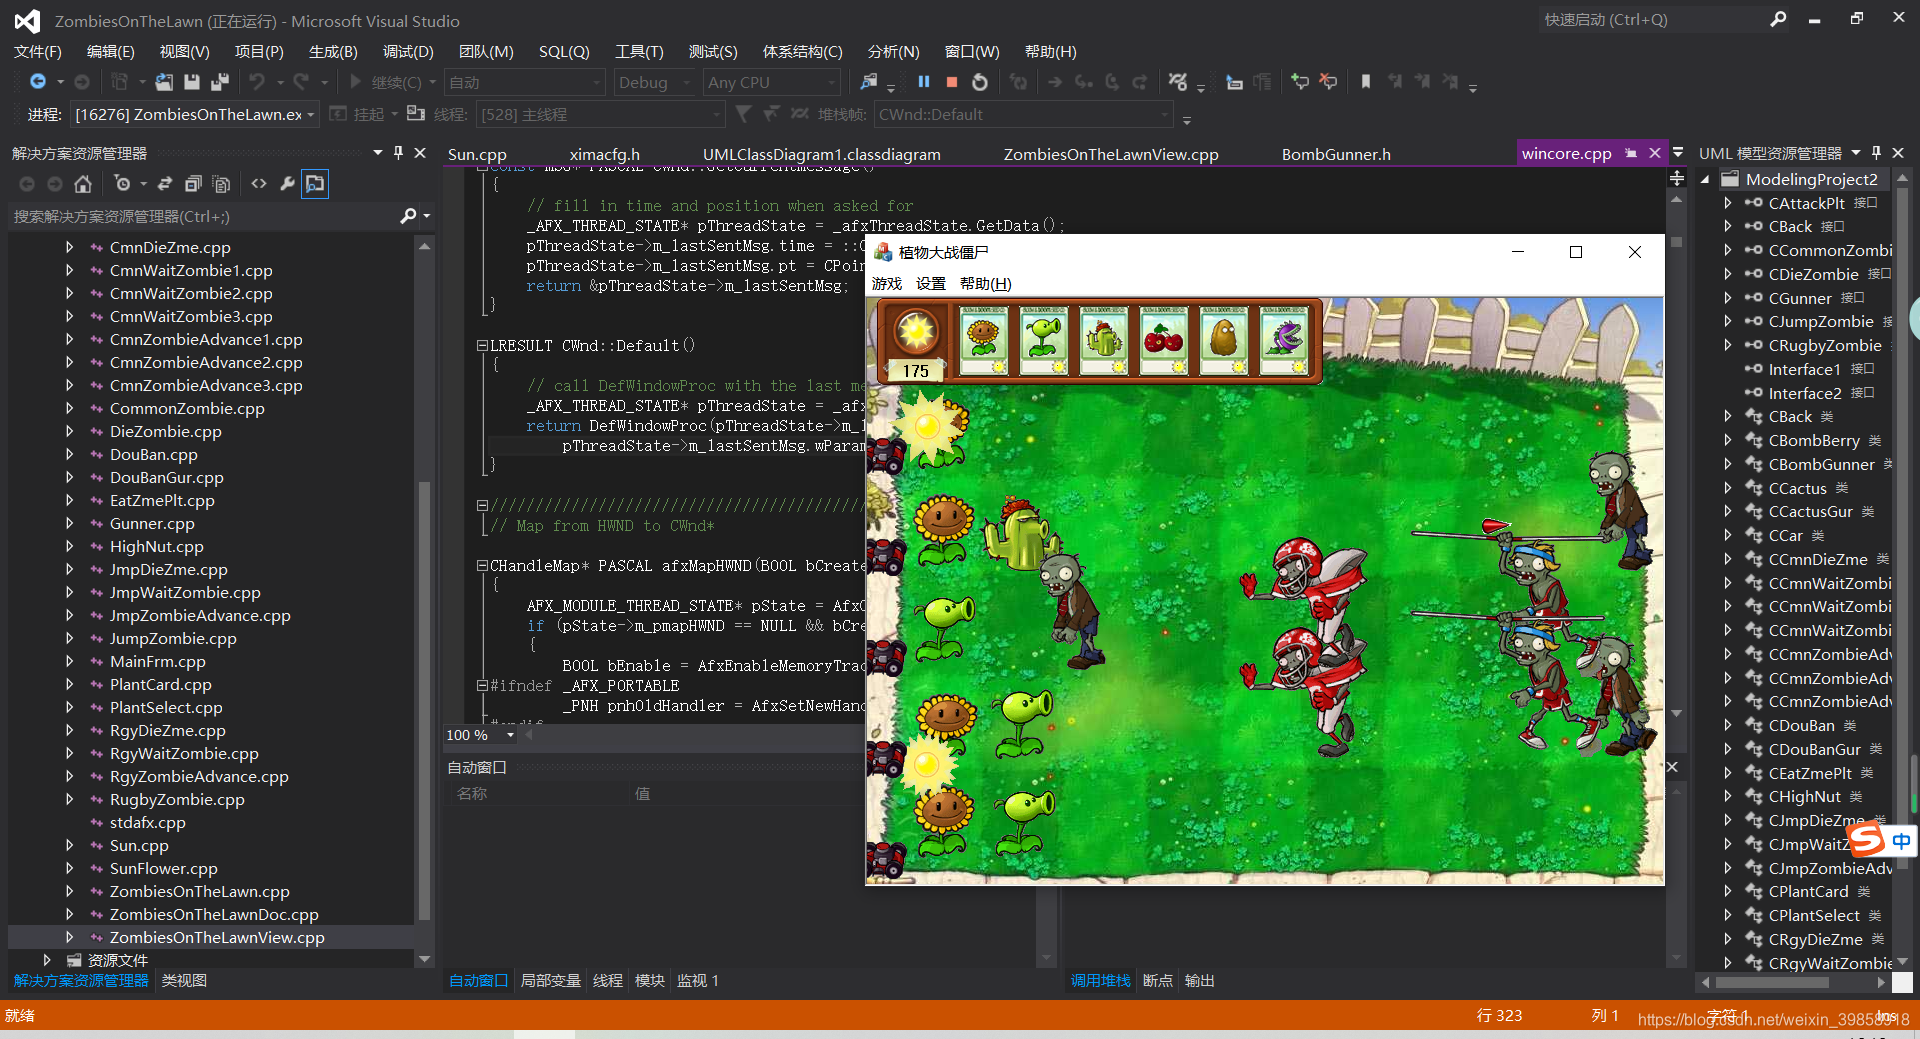Open editor zoom 100 % dropdown

tap(510, 735)
